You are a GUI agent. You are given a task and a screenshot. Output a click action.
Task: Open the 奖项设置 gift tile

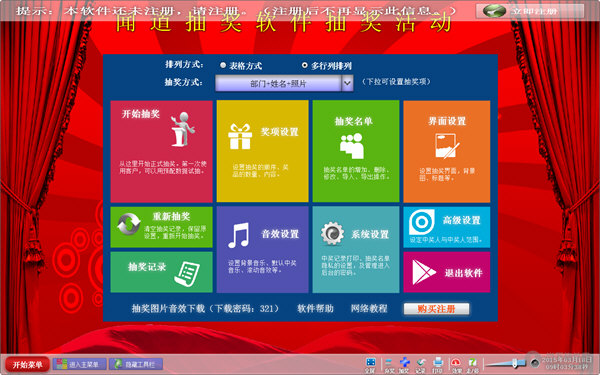click(x=262, y=151)
